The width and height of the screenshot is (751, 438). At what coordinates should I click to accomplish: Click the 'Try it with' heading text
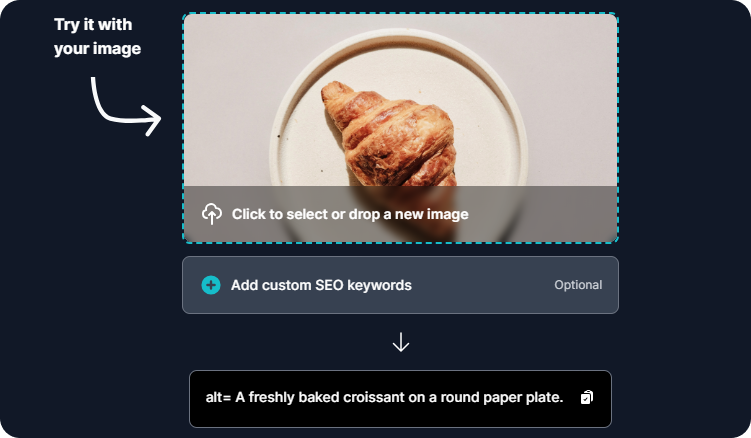click(93, 24)
